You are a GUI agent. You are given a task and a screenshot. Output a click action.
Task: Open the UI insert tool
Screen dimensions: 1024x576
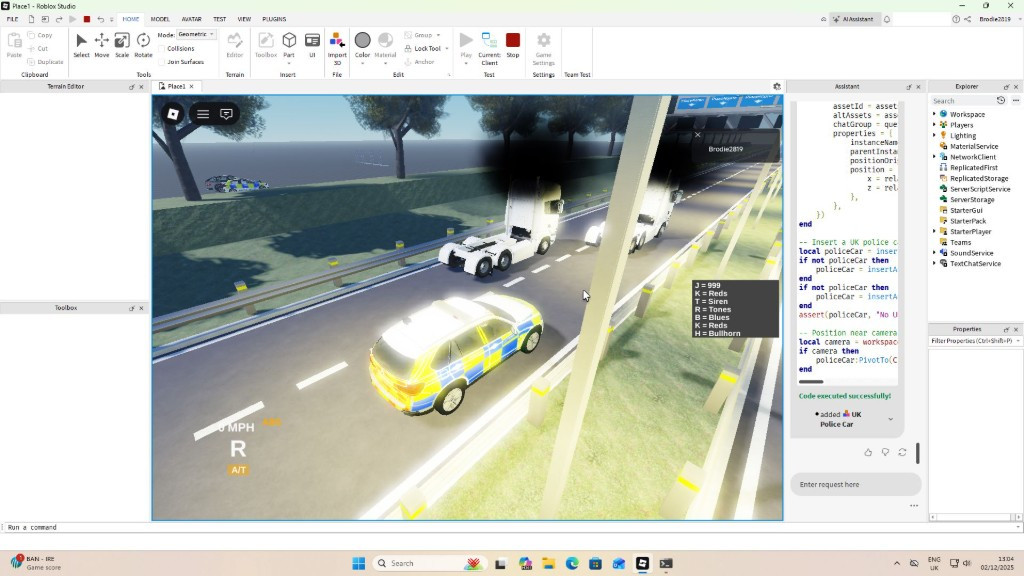point(312,44)
